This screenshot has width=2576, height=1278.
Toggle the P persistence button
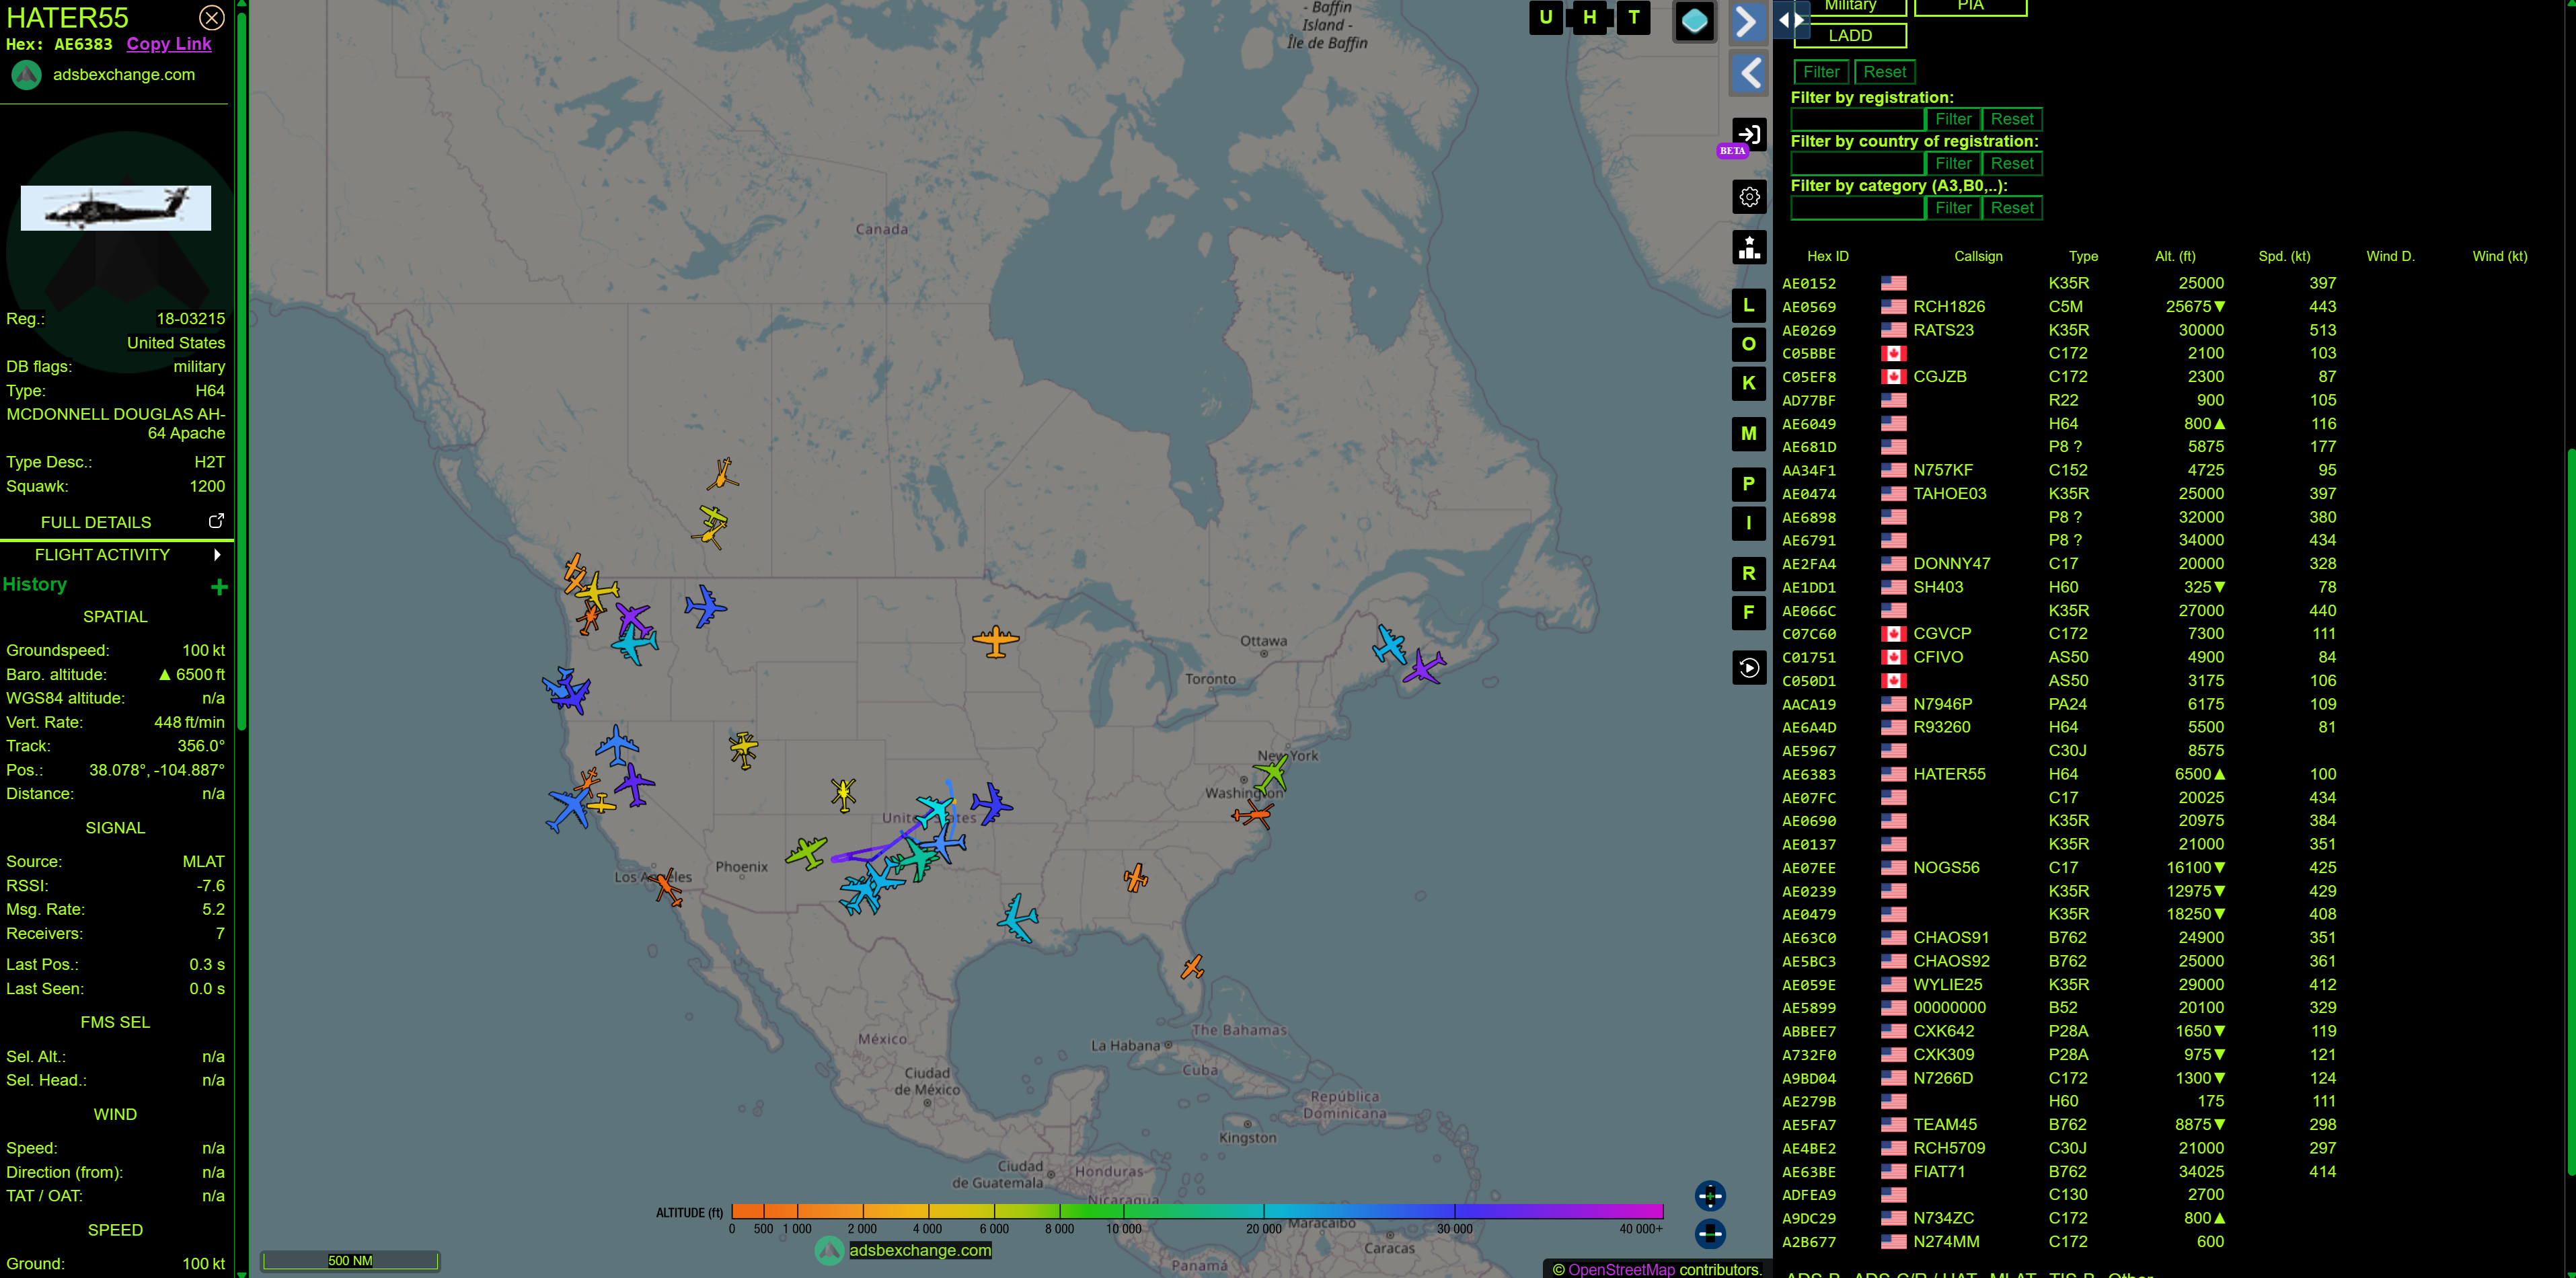click(1749, 484)
